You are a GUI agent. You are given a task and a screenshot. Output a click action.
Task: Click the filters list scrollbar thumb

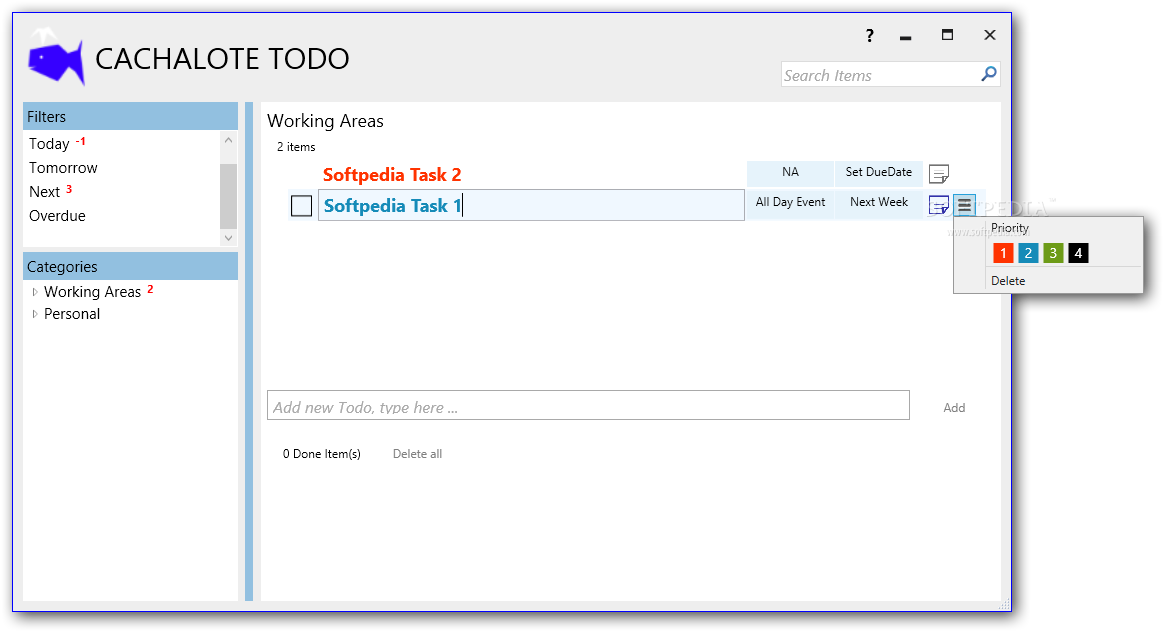pyautogui.click(x=229, y=196)
